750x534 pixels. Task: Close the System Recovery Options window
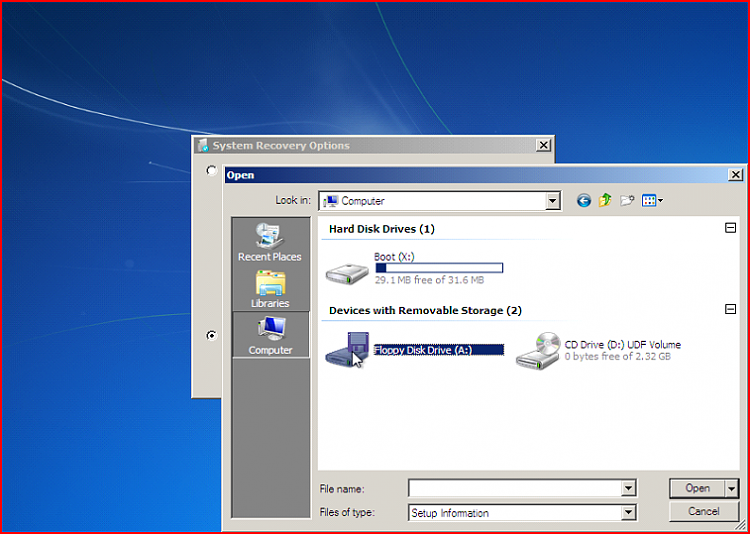(543, 145)
